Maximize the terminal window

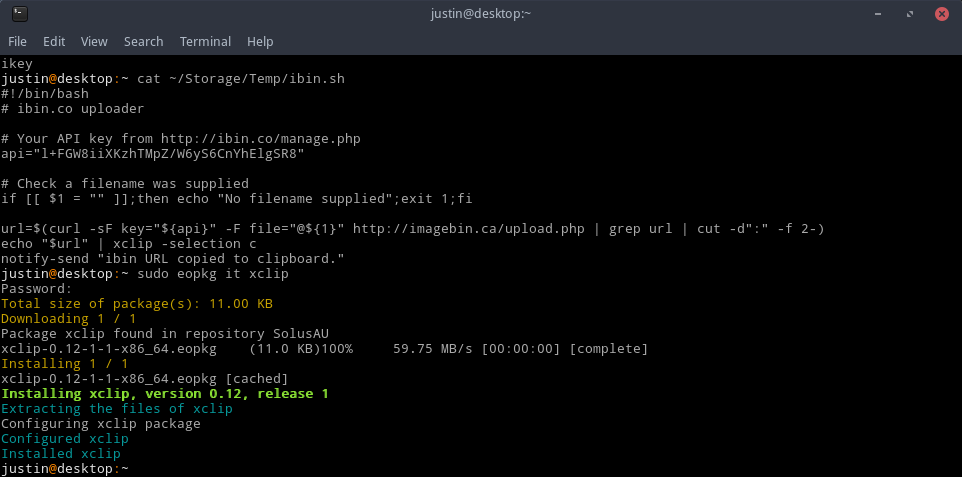click(910, 14)
